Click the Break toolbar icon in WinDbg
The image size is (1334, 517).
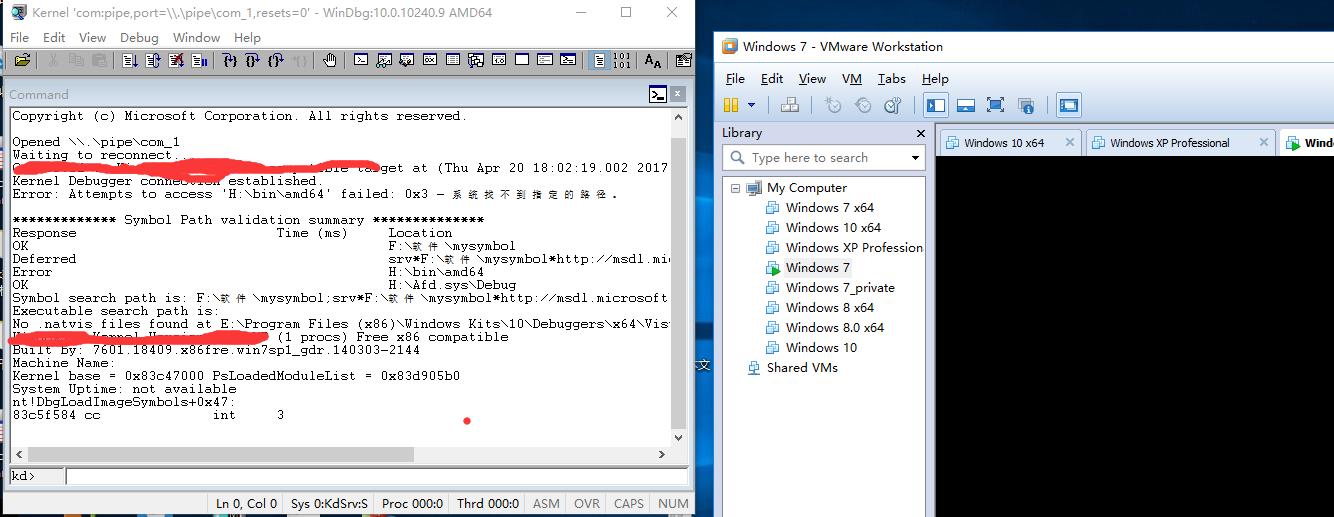[200, 60]
